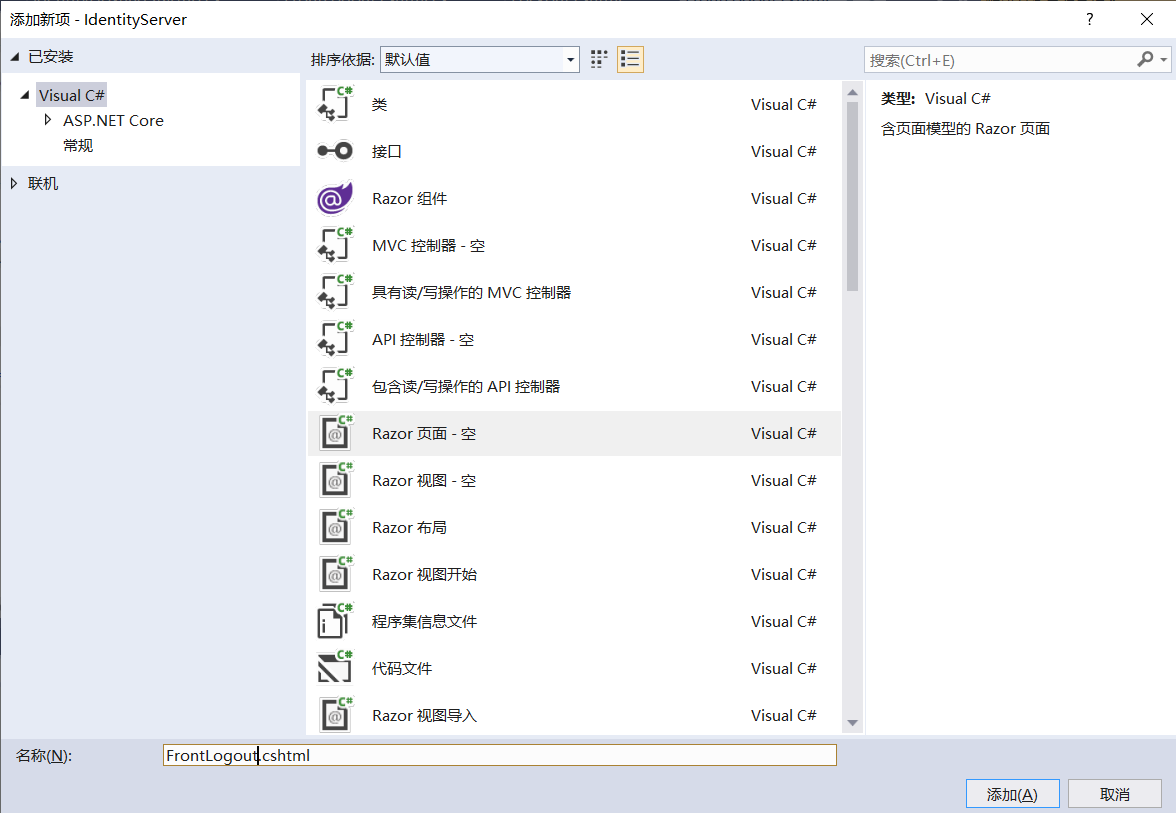Open the 排序依据 默认值 dropdown

(x=480, y=59)
